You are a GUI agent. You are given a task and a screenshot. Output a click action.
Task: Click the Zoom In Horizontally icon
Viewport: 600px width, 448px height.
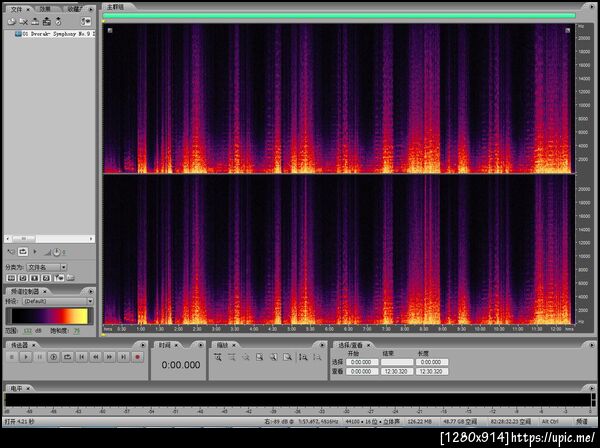click(219, 356)
